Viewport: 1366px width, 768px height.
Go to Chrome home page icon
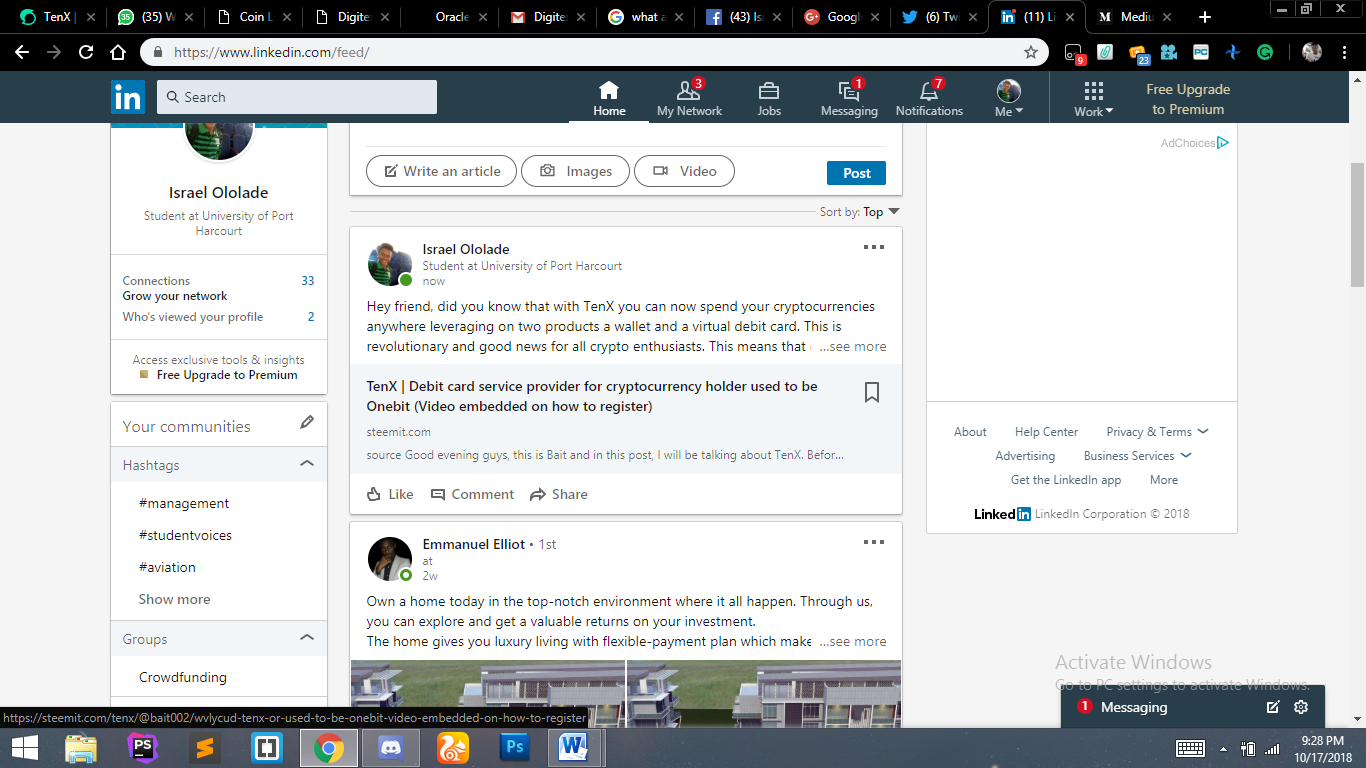[117, 52]
